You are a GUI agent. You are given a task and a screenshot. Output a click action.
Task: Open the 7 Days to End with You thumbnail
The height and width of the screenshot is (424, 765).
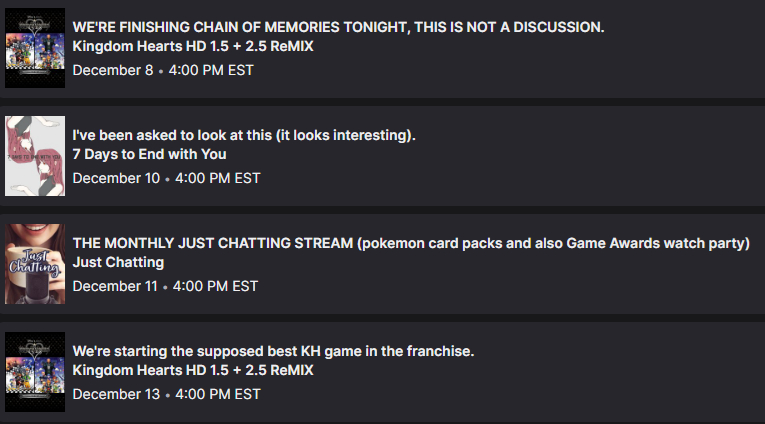pos(35,156)
